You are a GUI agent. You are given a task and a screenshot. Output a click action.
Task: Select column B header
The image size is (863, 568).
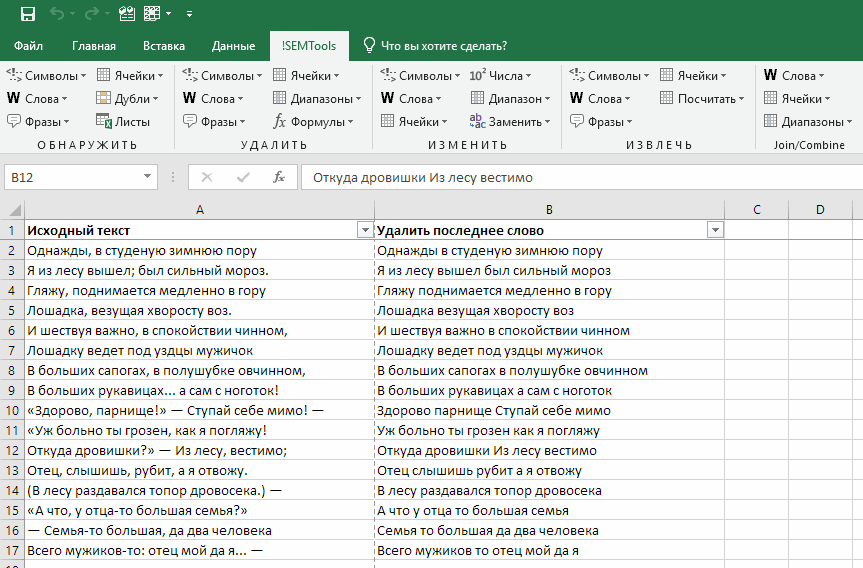[x=549, y=210]
